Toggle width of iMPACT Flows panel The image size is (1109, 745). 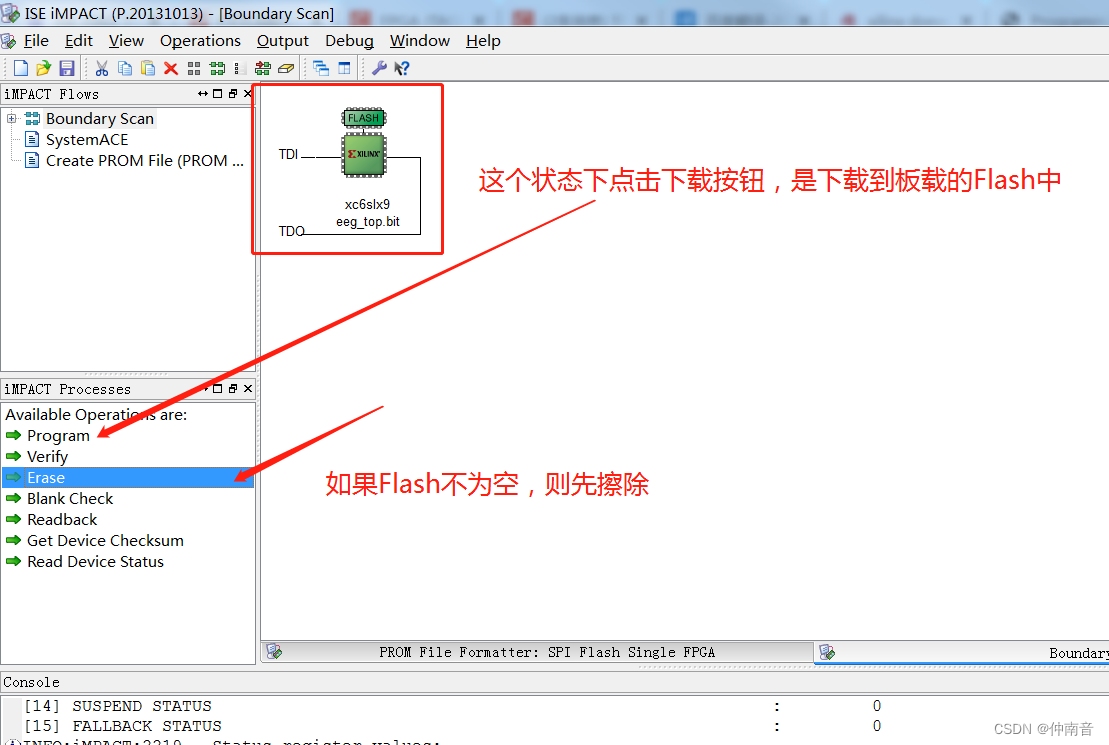203,93
